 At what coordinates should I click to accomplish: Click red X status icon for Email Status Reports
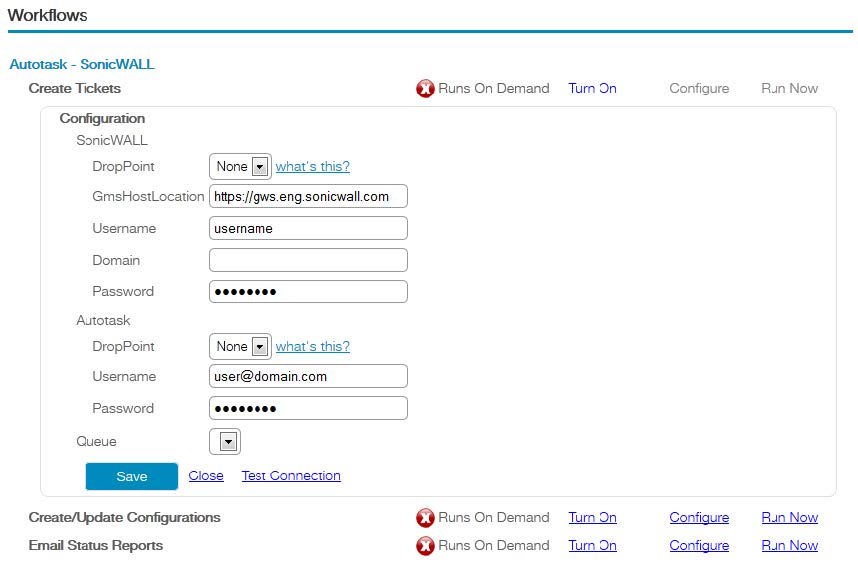[425, 546]
